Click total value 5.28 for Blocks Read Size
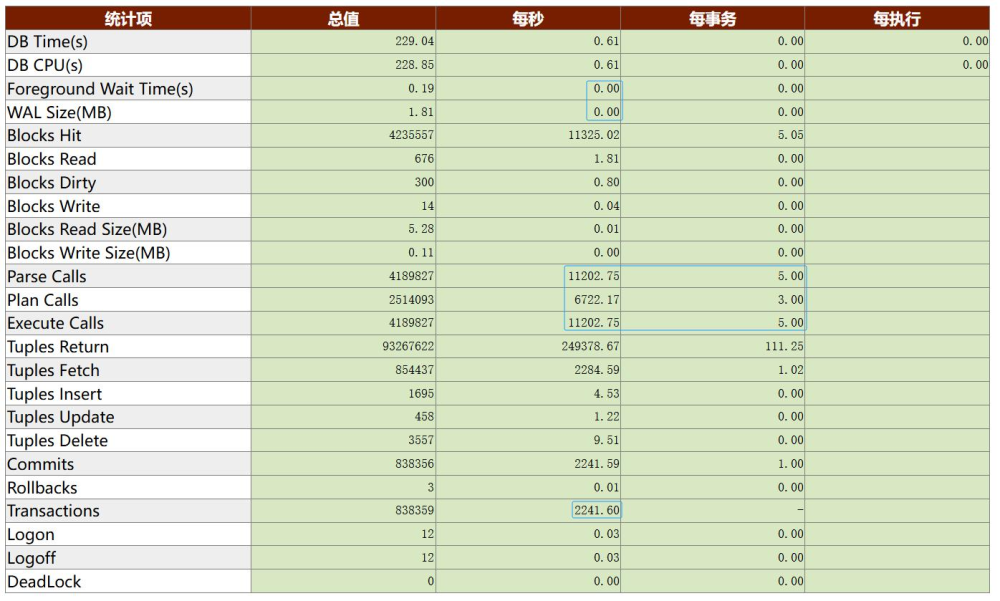The width and height of the screenshot is (1000, 601). coord(421,229)
